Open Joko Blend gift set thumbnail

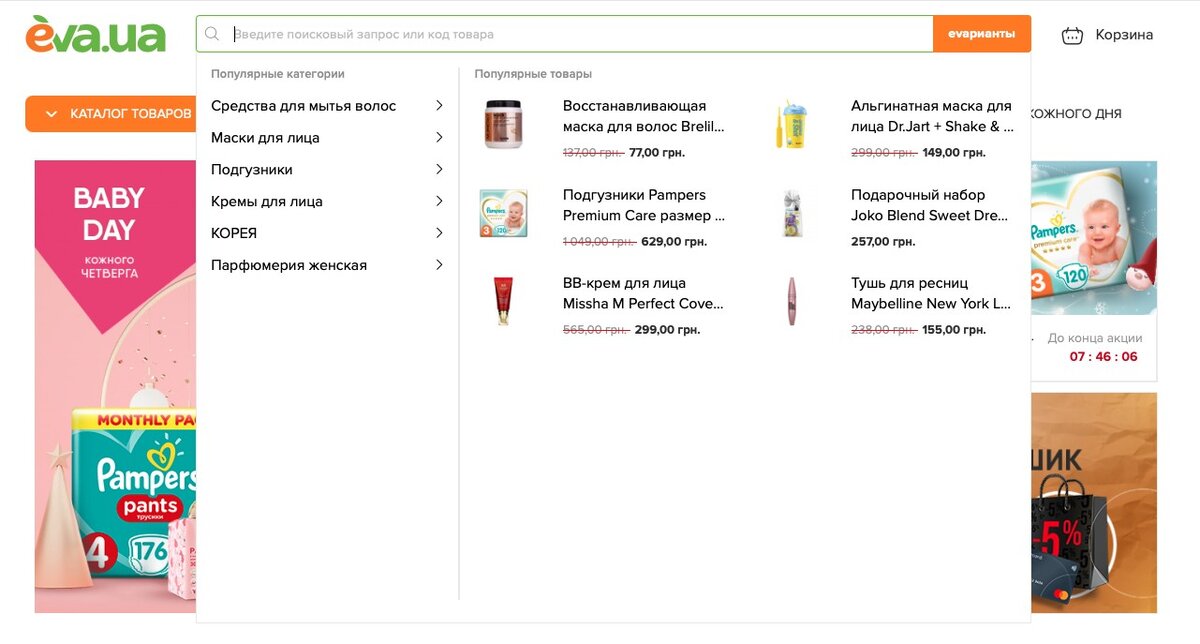tap(791, 213)
